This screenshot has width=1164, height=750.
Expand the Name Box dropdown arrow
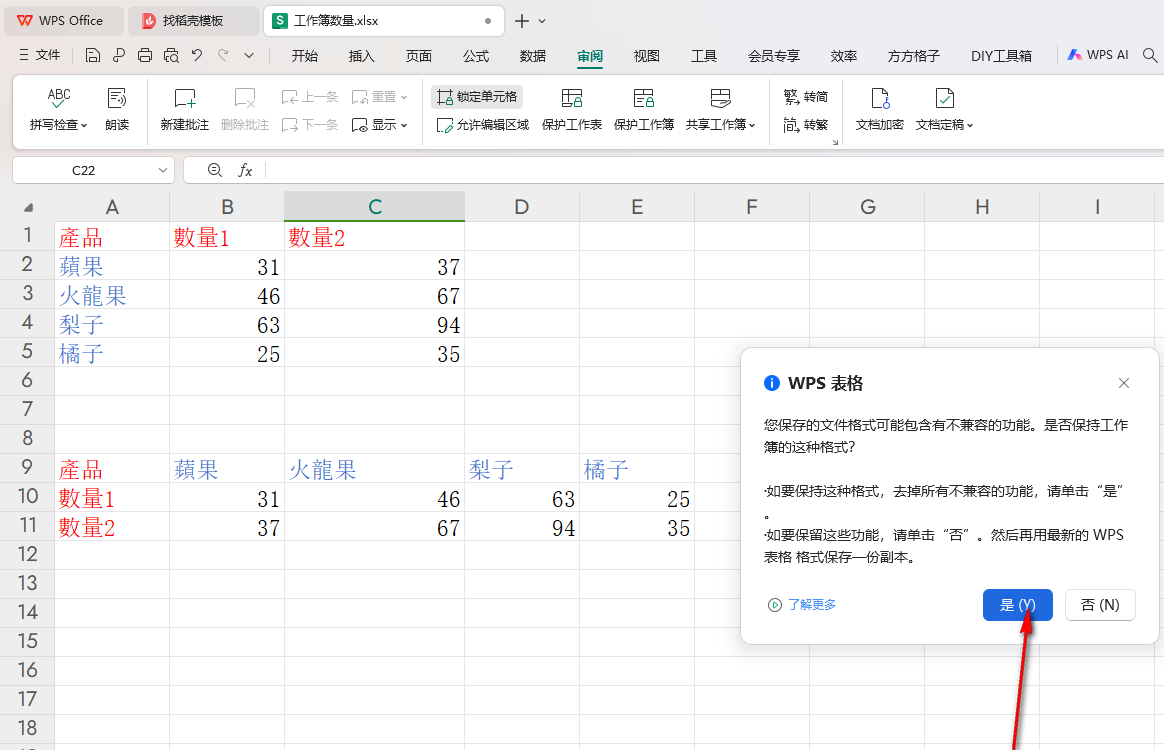(163, 170)
